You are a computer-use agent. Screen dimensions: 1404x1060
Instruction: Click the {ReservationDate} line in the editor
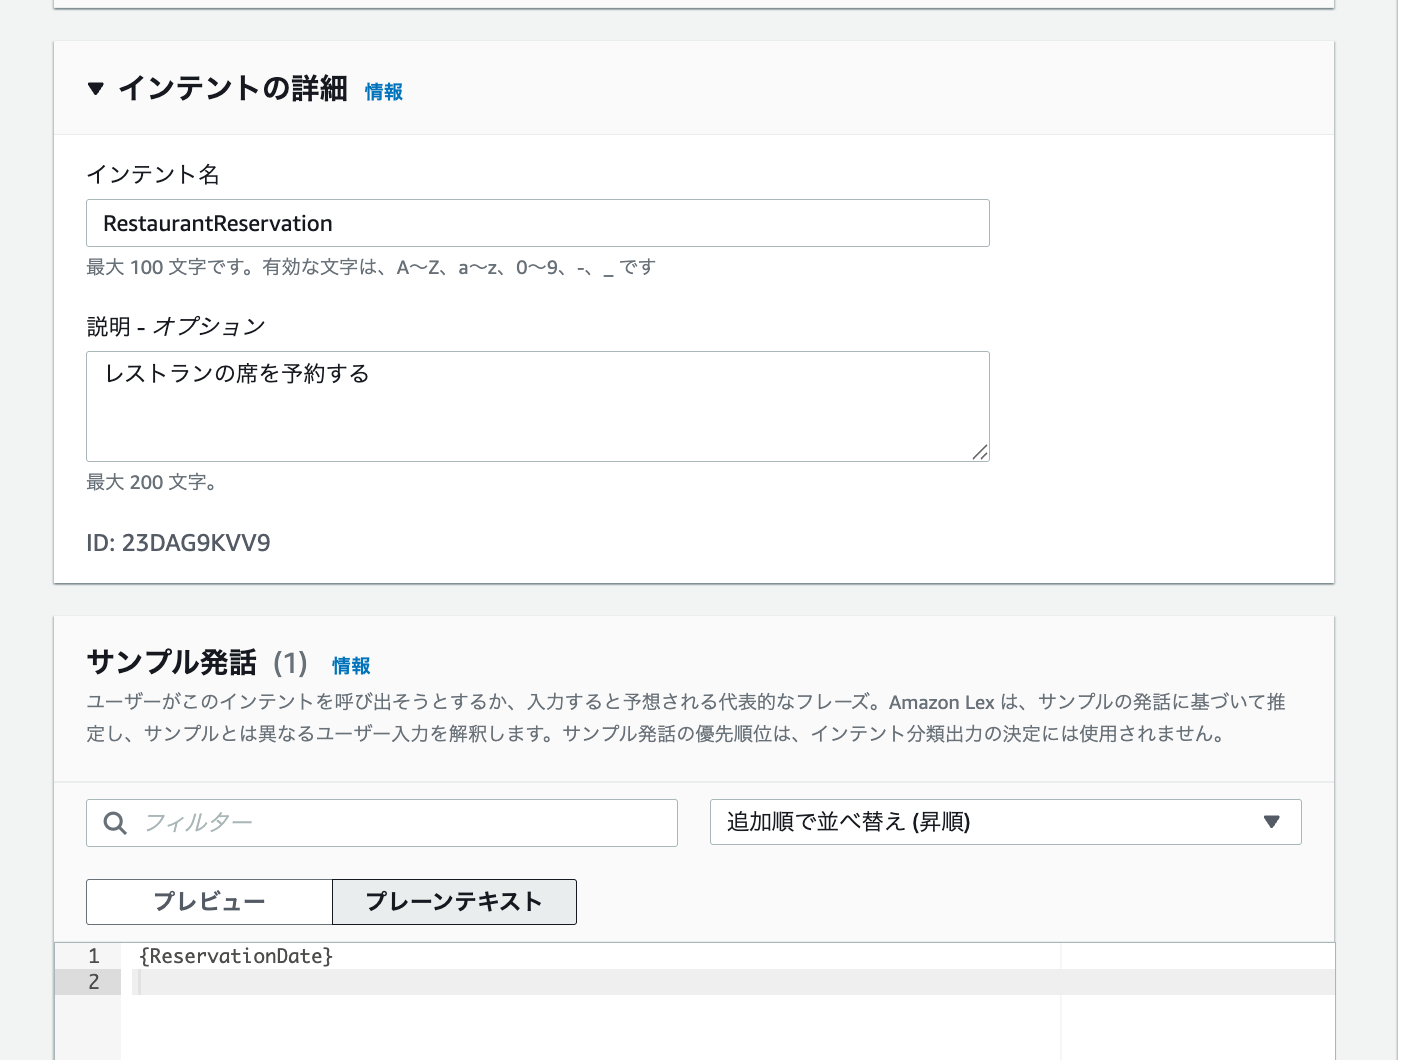tap(236, 956)
